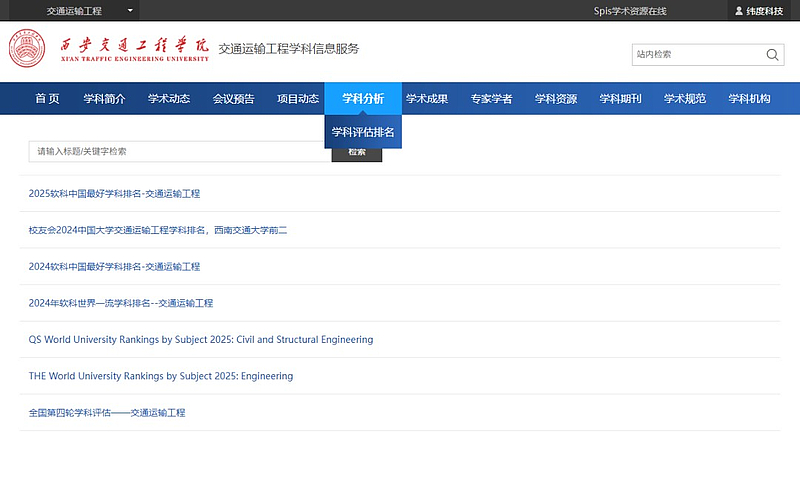Click the 学科机构 navigation item
800x500 pixels.
[x=749, y=98]
